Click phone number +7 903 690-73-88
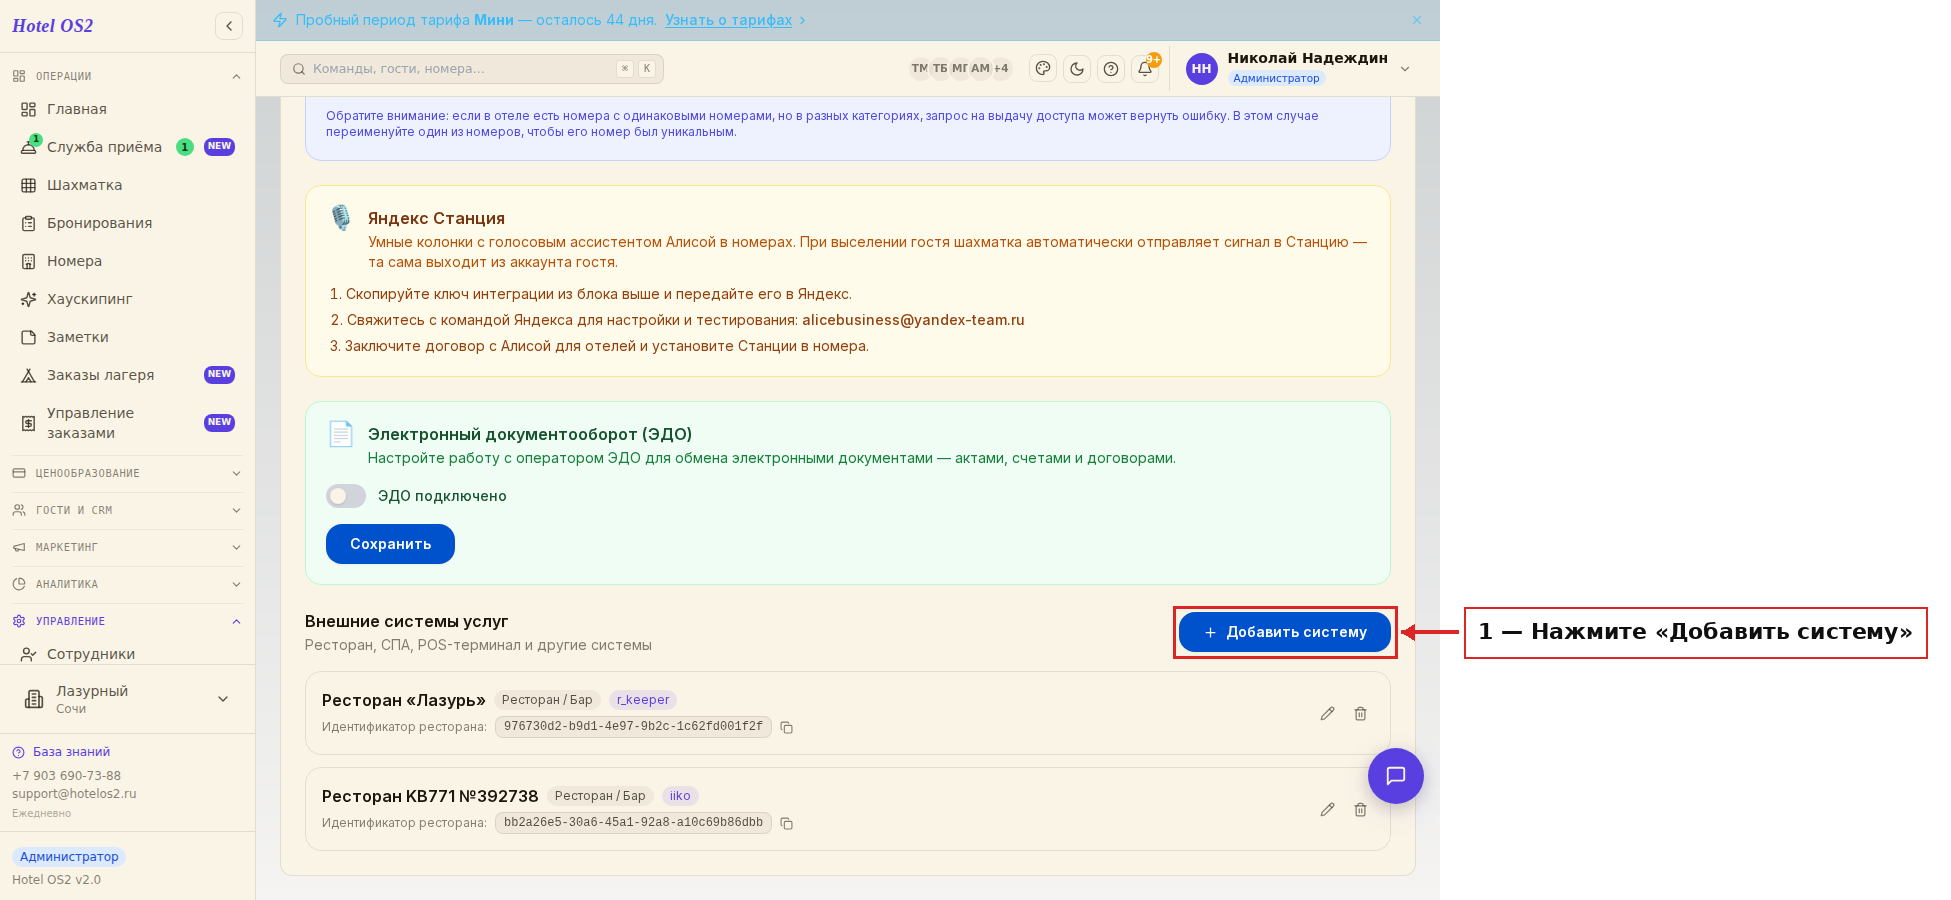Viewport: 1951px width, 900px height. pos(66,776)
